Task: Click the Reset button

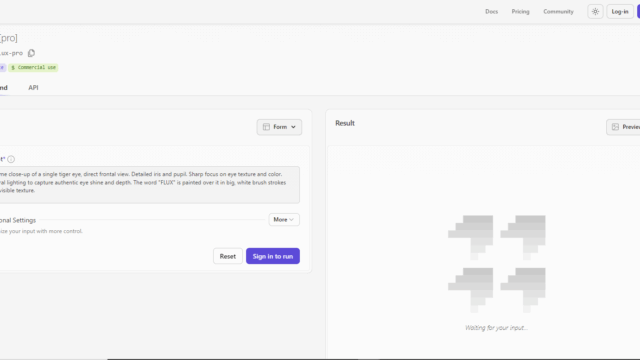Action: (227, 256)
